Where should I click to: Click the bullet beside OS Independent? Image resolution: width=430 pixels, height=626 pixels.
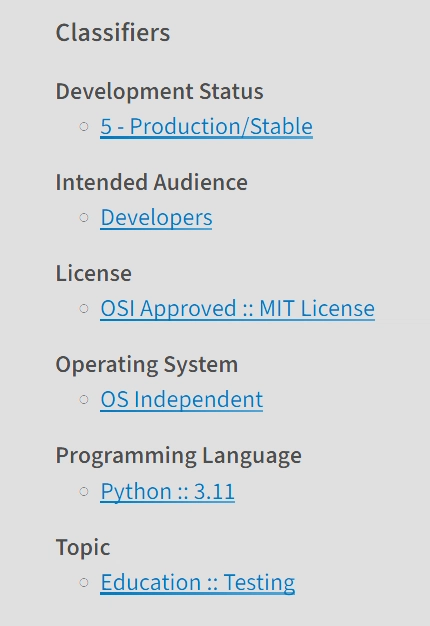(x=84, y=400)
